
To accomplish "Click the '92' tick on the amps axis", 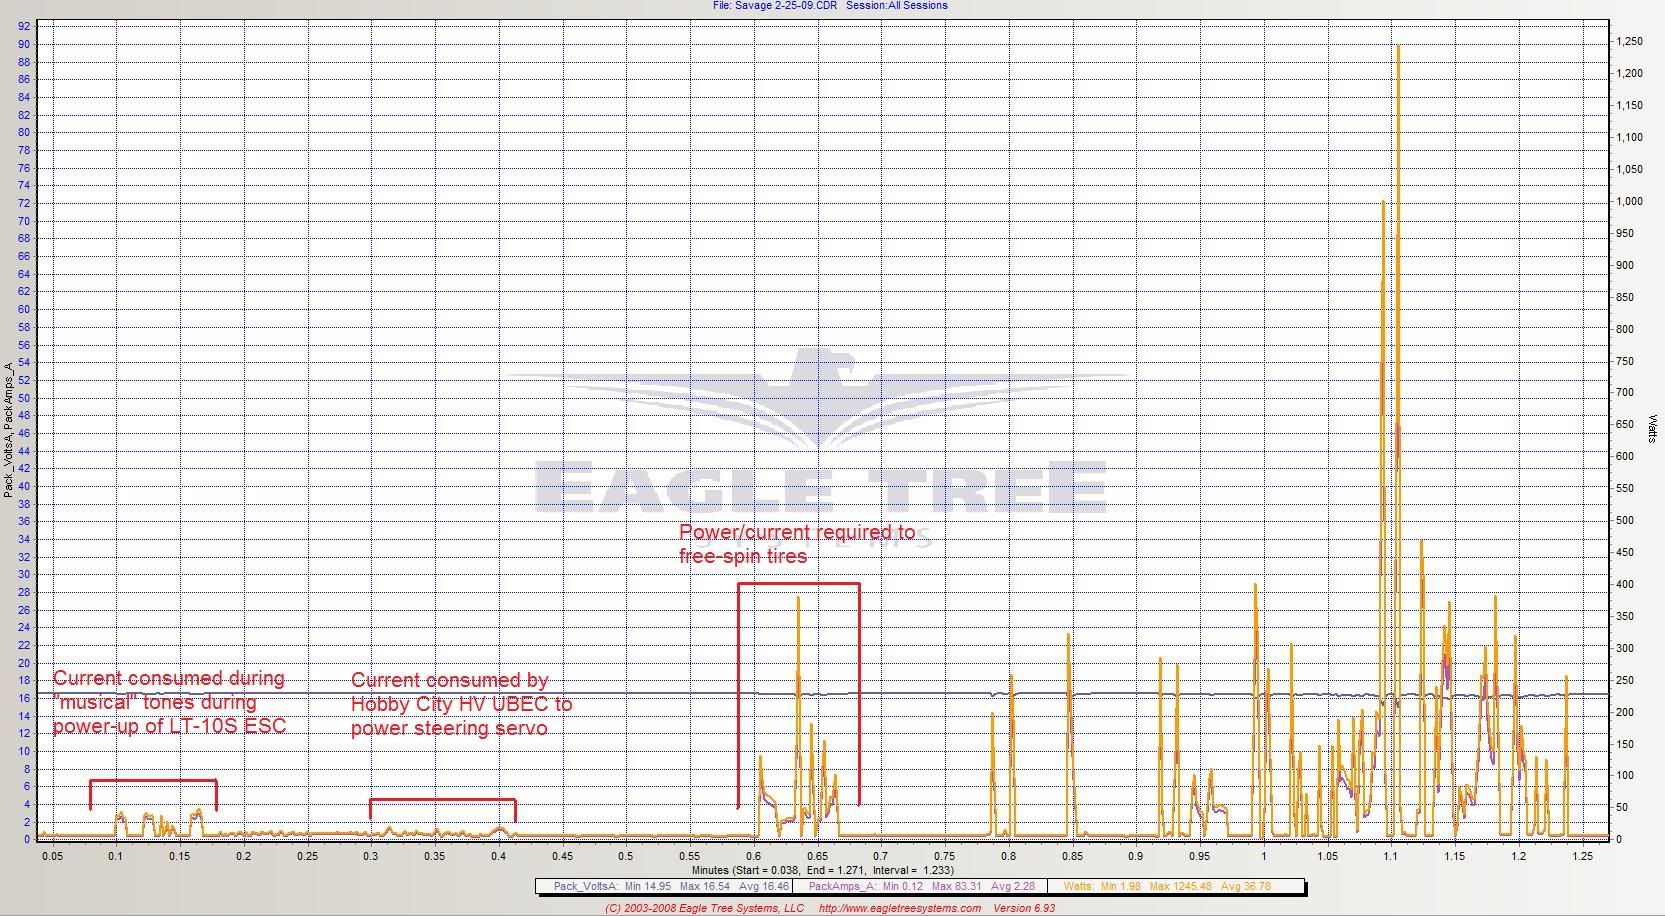I will [24, 27].
